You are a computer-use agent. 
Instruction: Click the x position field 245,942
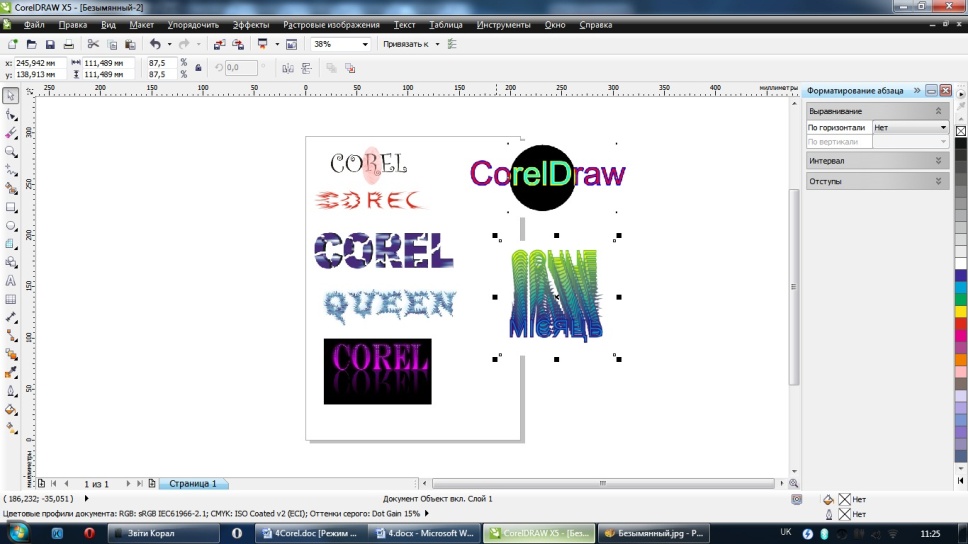click(x=39, y=63)
